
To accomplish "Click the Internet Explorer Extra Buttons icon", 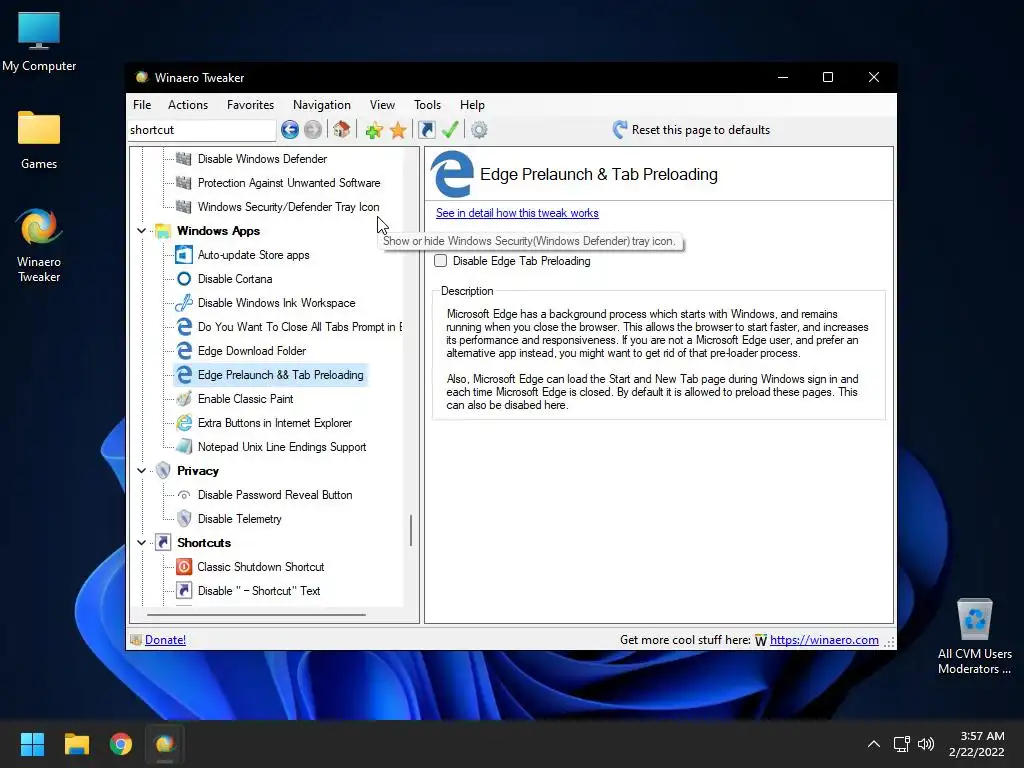I will click(184, 423).
